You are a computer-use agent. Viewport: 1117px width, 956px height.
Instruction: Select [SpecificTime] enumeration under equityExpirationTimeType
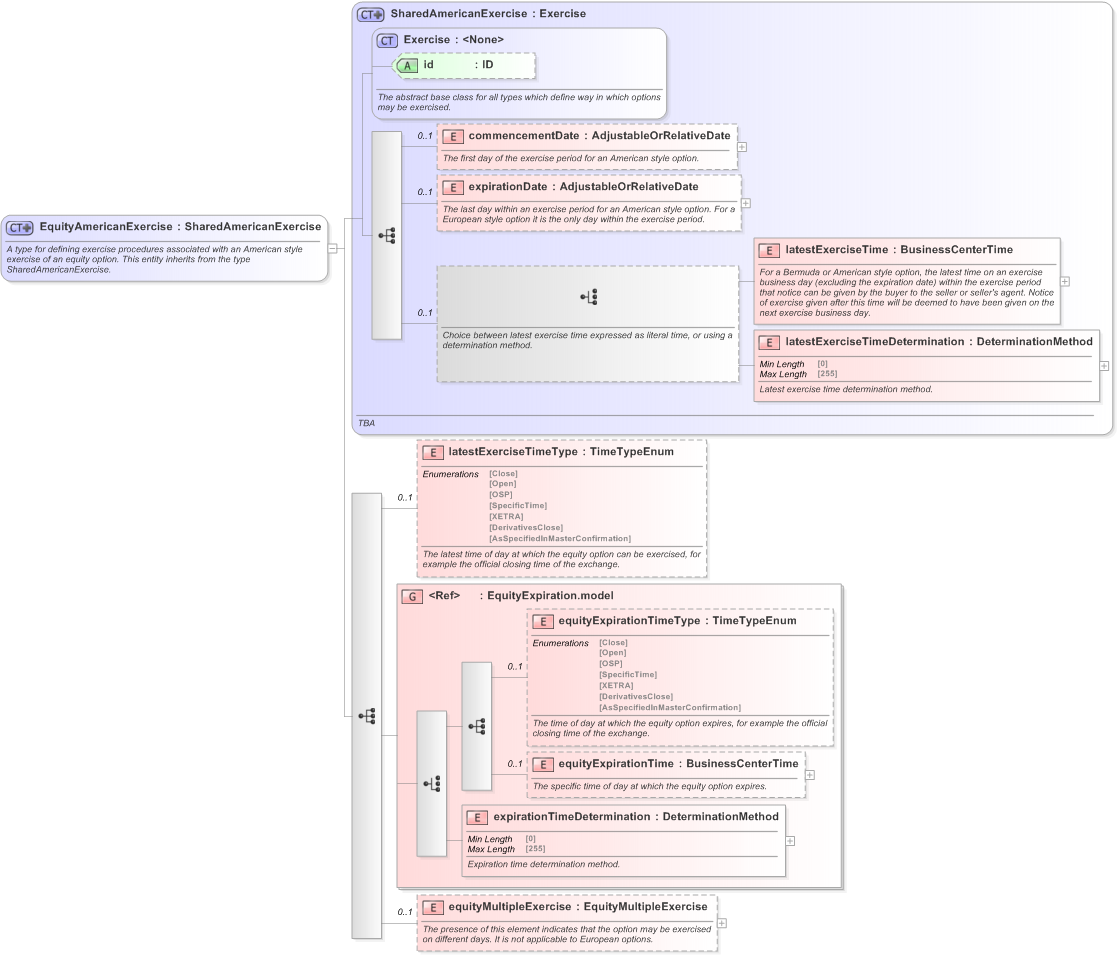click(628, 675)
